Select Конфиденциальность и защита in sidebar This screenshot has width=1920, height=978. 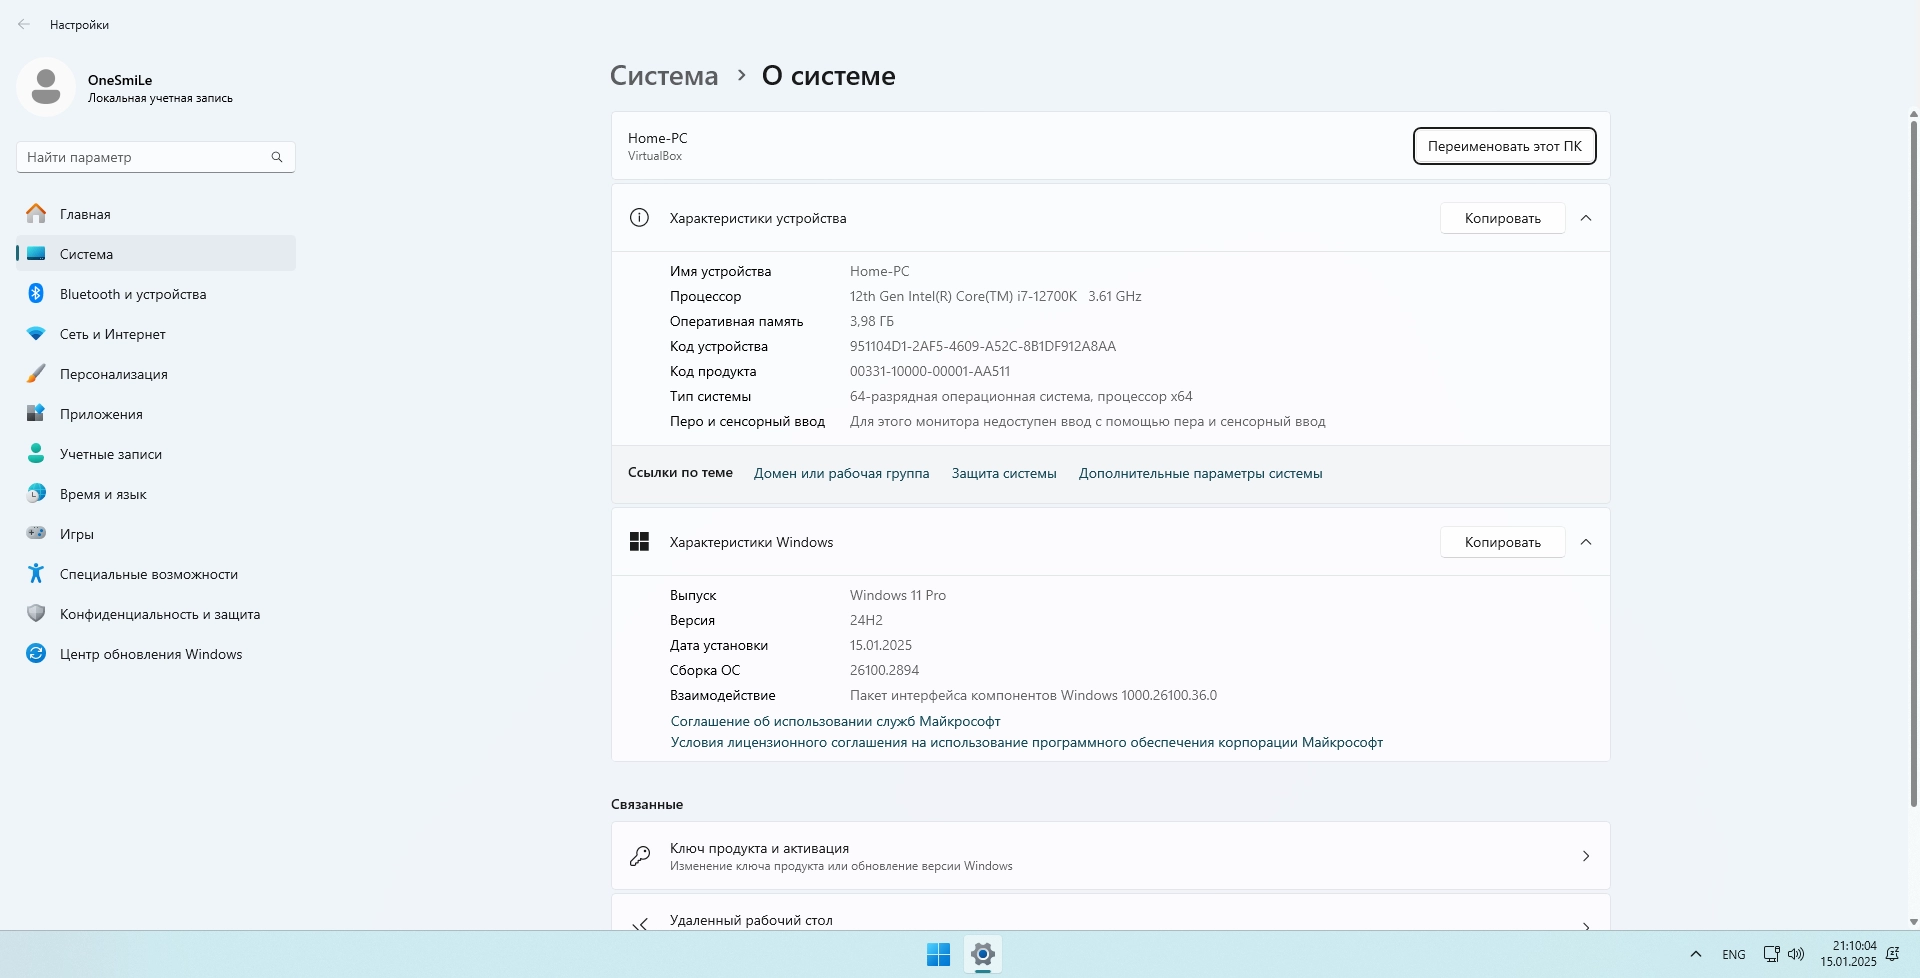156,613
